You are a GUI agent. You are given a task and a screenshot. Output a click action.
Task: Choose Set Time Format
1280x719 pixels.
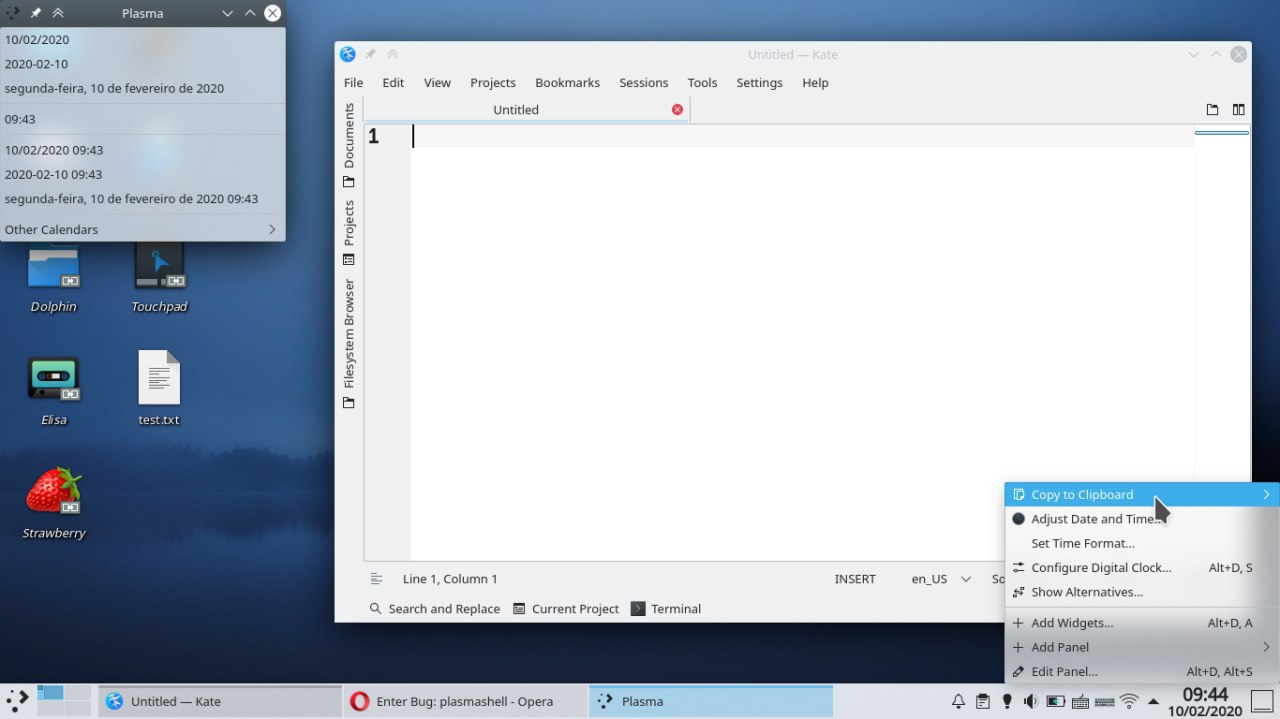(1142, 544)
